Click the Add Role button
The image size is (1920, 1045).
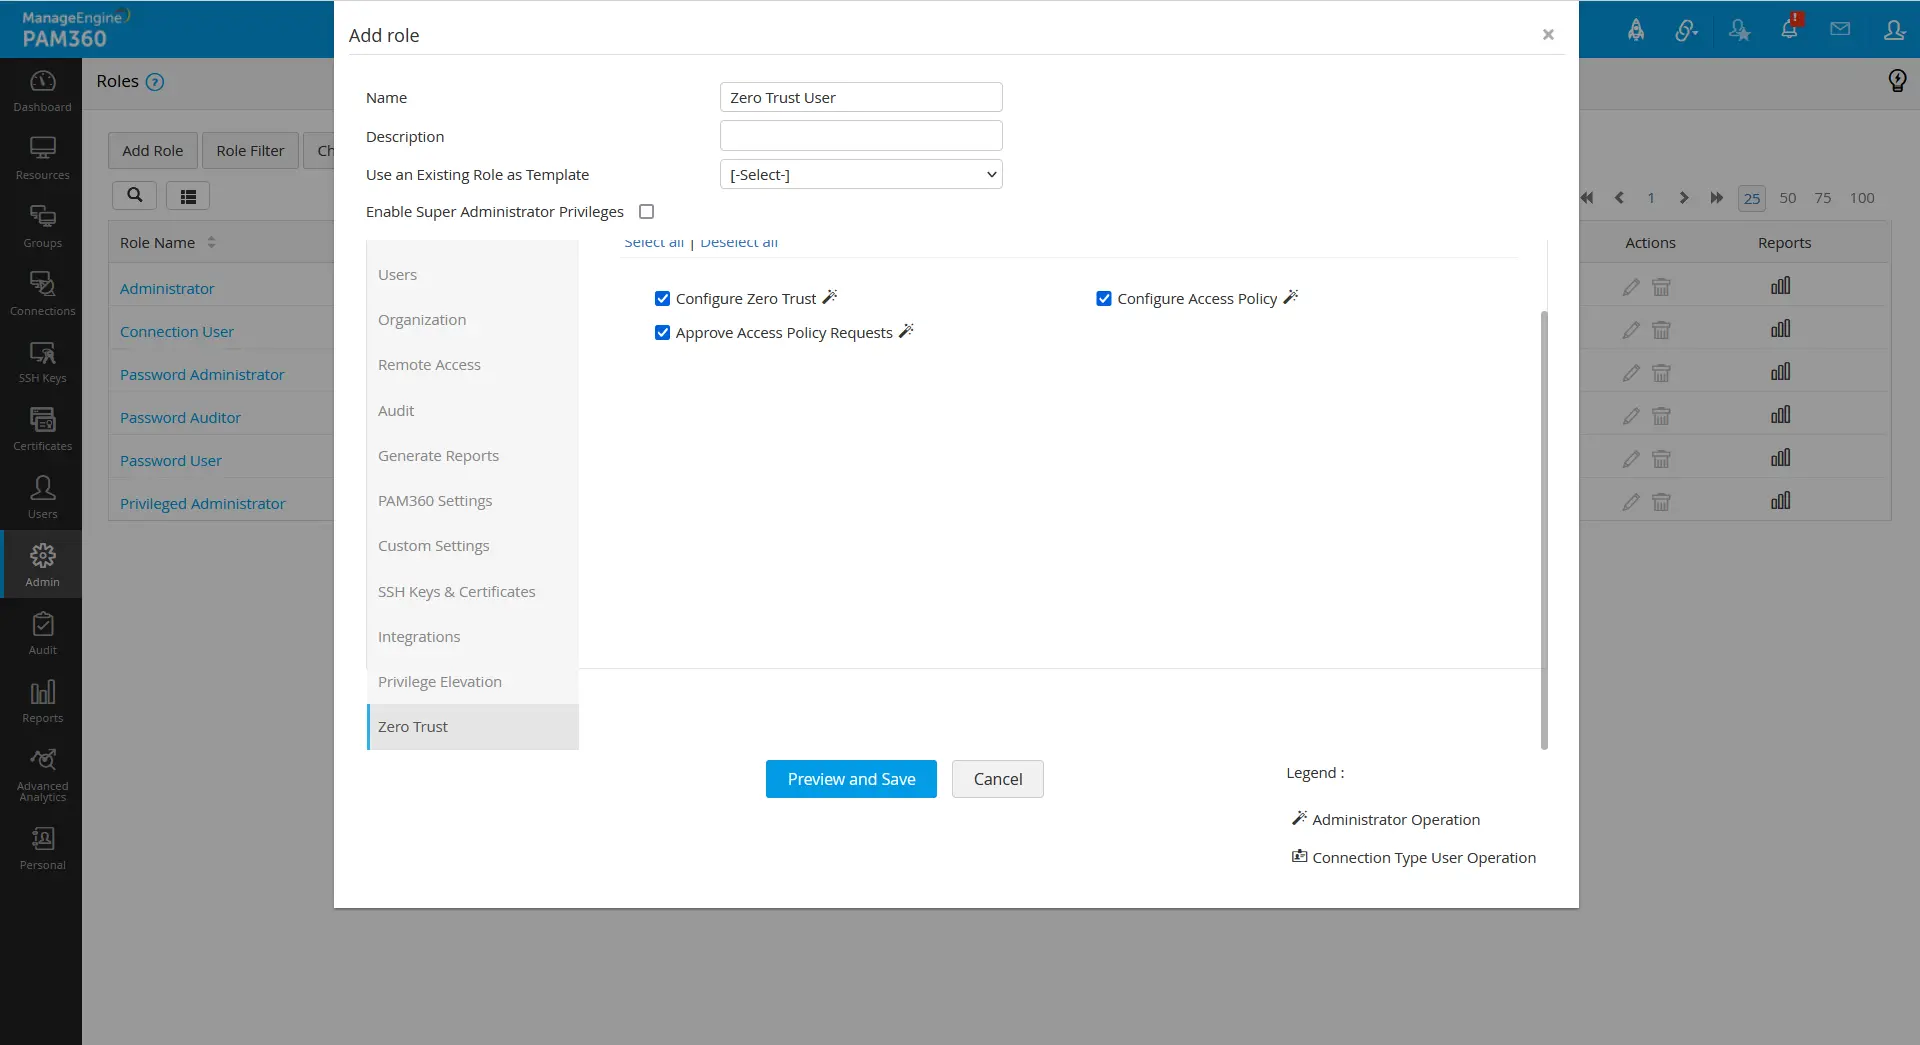point(153,151)
